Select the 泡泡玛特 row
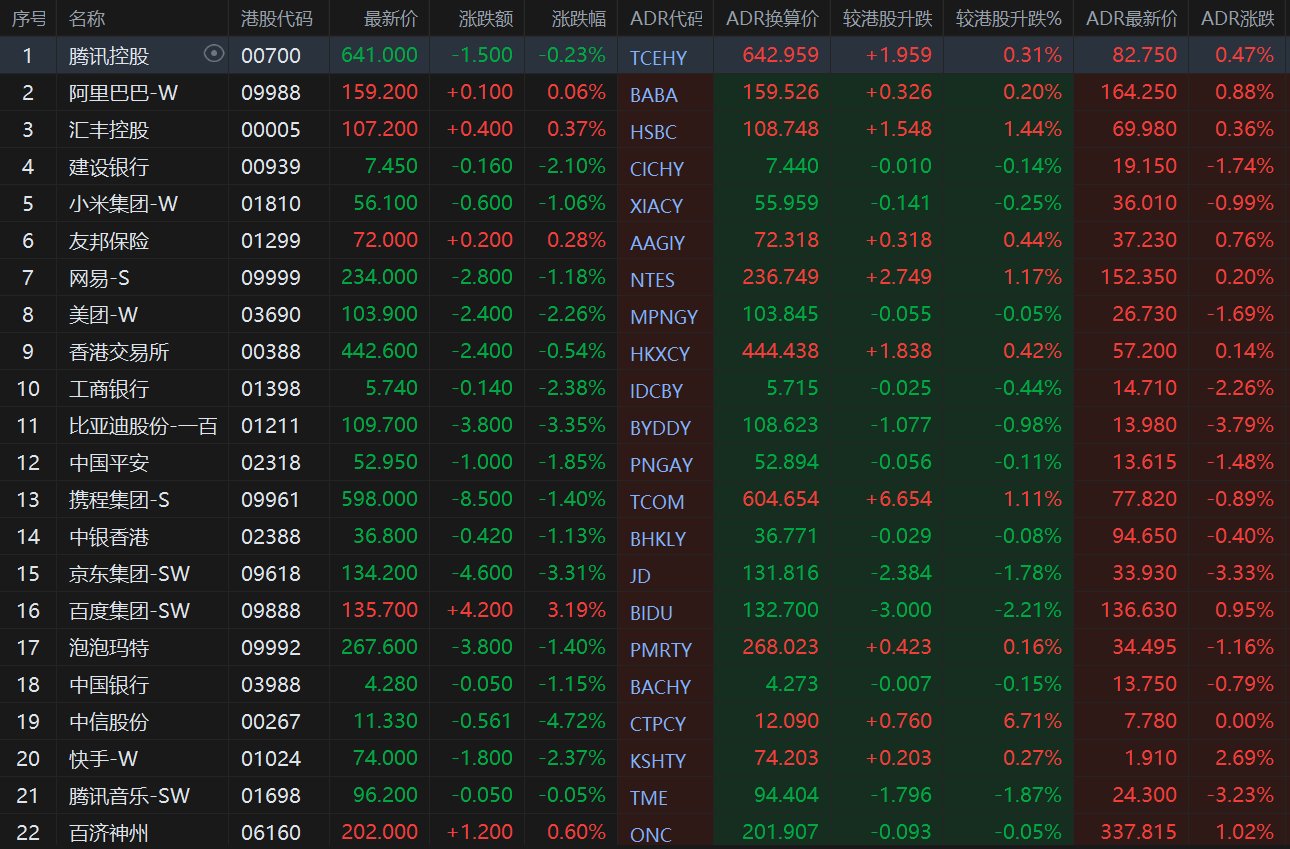The image size is (1290, 849). 109,648
